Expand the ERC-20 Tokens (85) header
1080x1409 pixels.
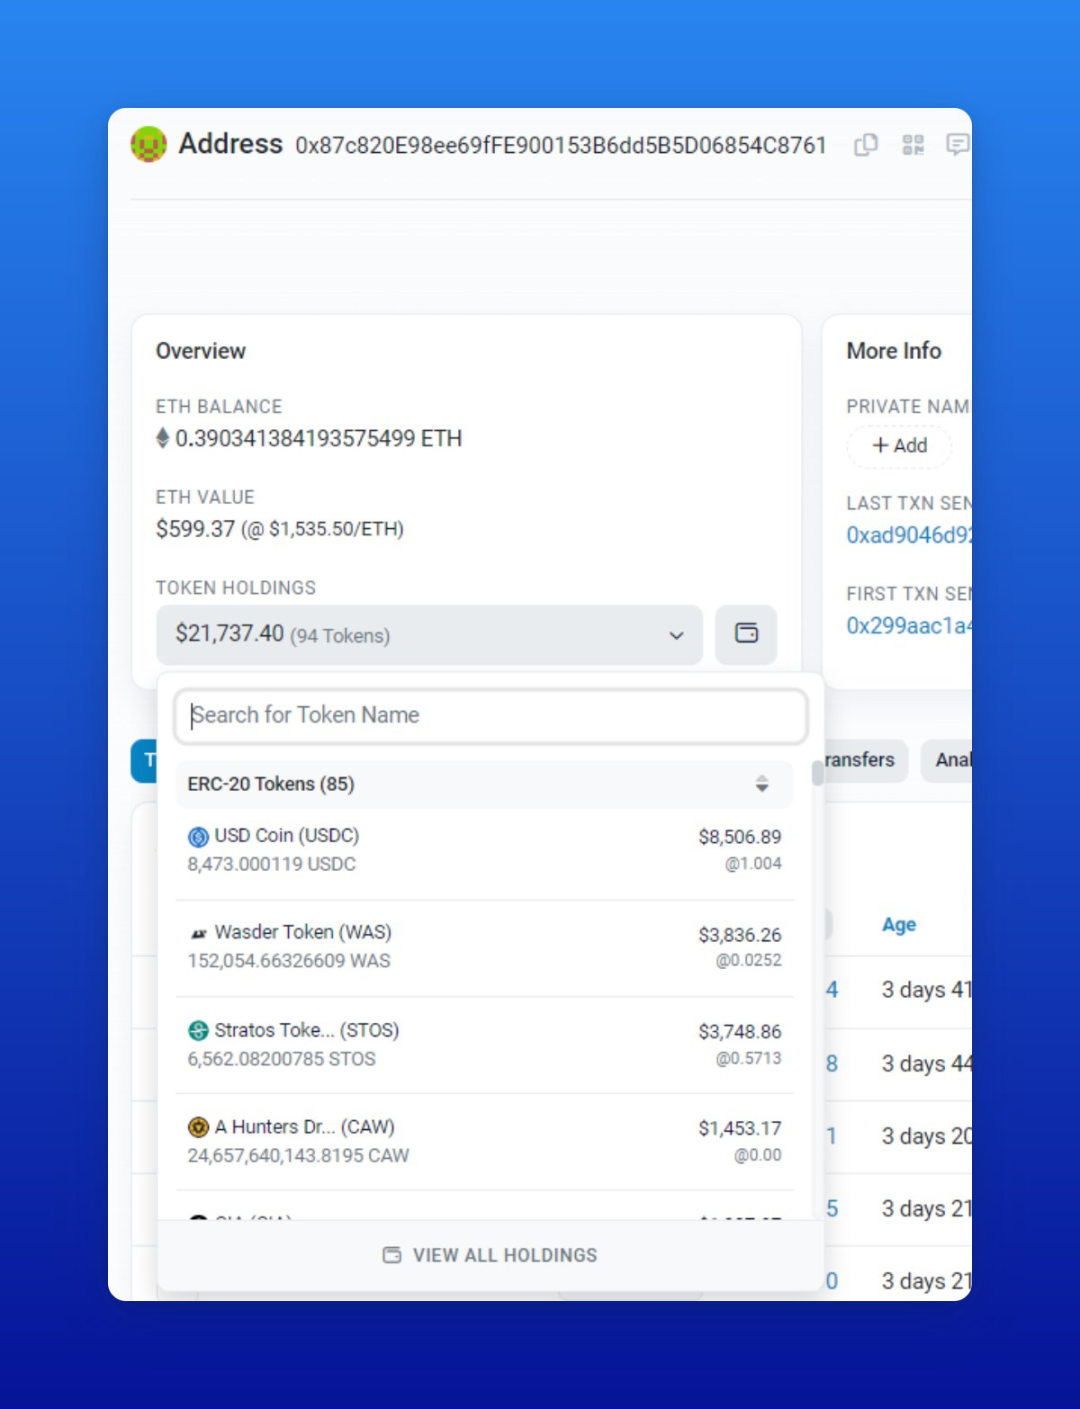click(484, 784)
